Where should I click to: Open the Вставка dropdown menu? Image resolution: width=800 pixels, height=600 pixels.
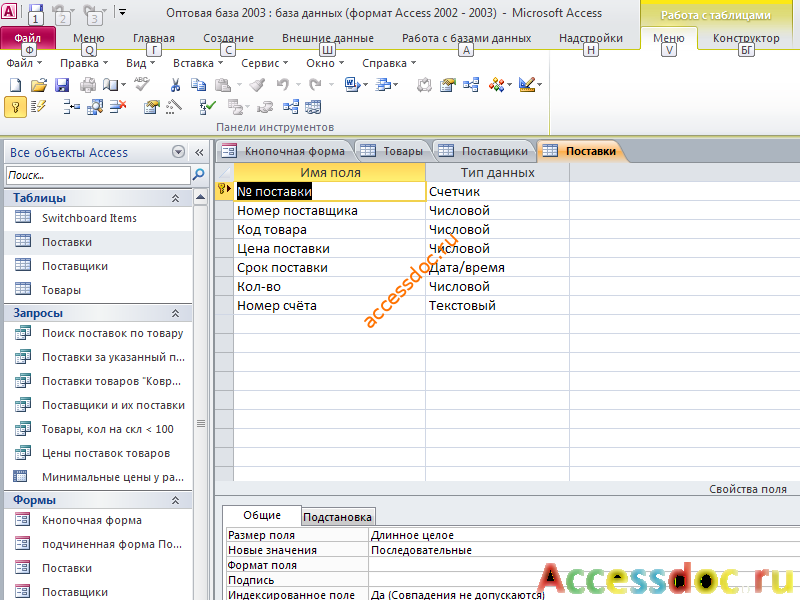tap(198, 63)
